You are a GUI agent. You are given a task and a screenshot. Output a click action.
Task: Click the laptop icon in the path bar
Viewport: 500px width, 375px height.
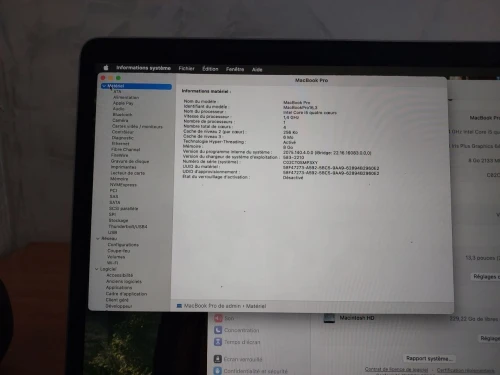pos(179,306)
